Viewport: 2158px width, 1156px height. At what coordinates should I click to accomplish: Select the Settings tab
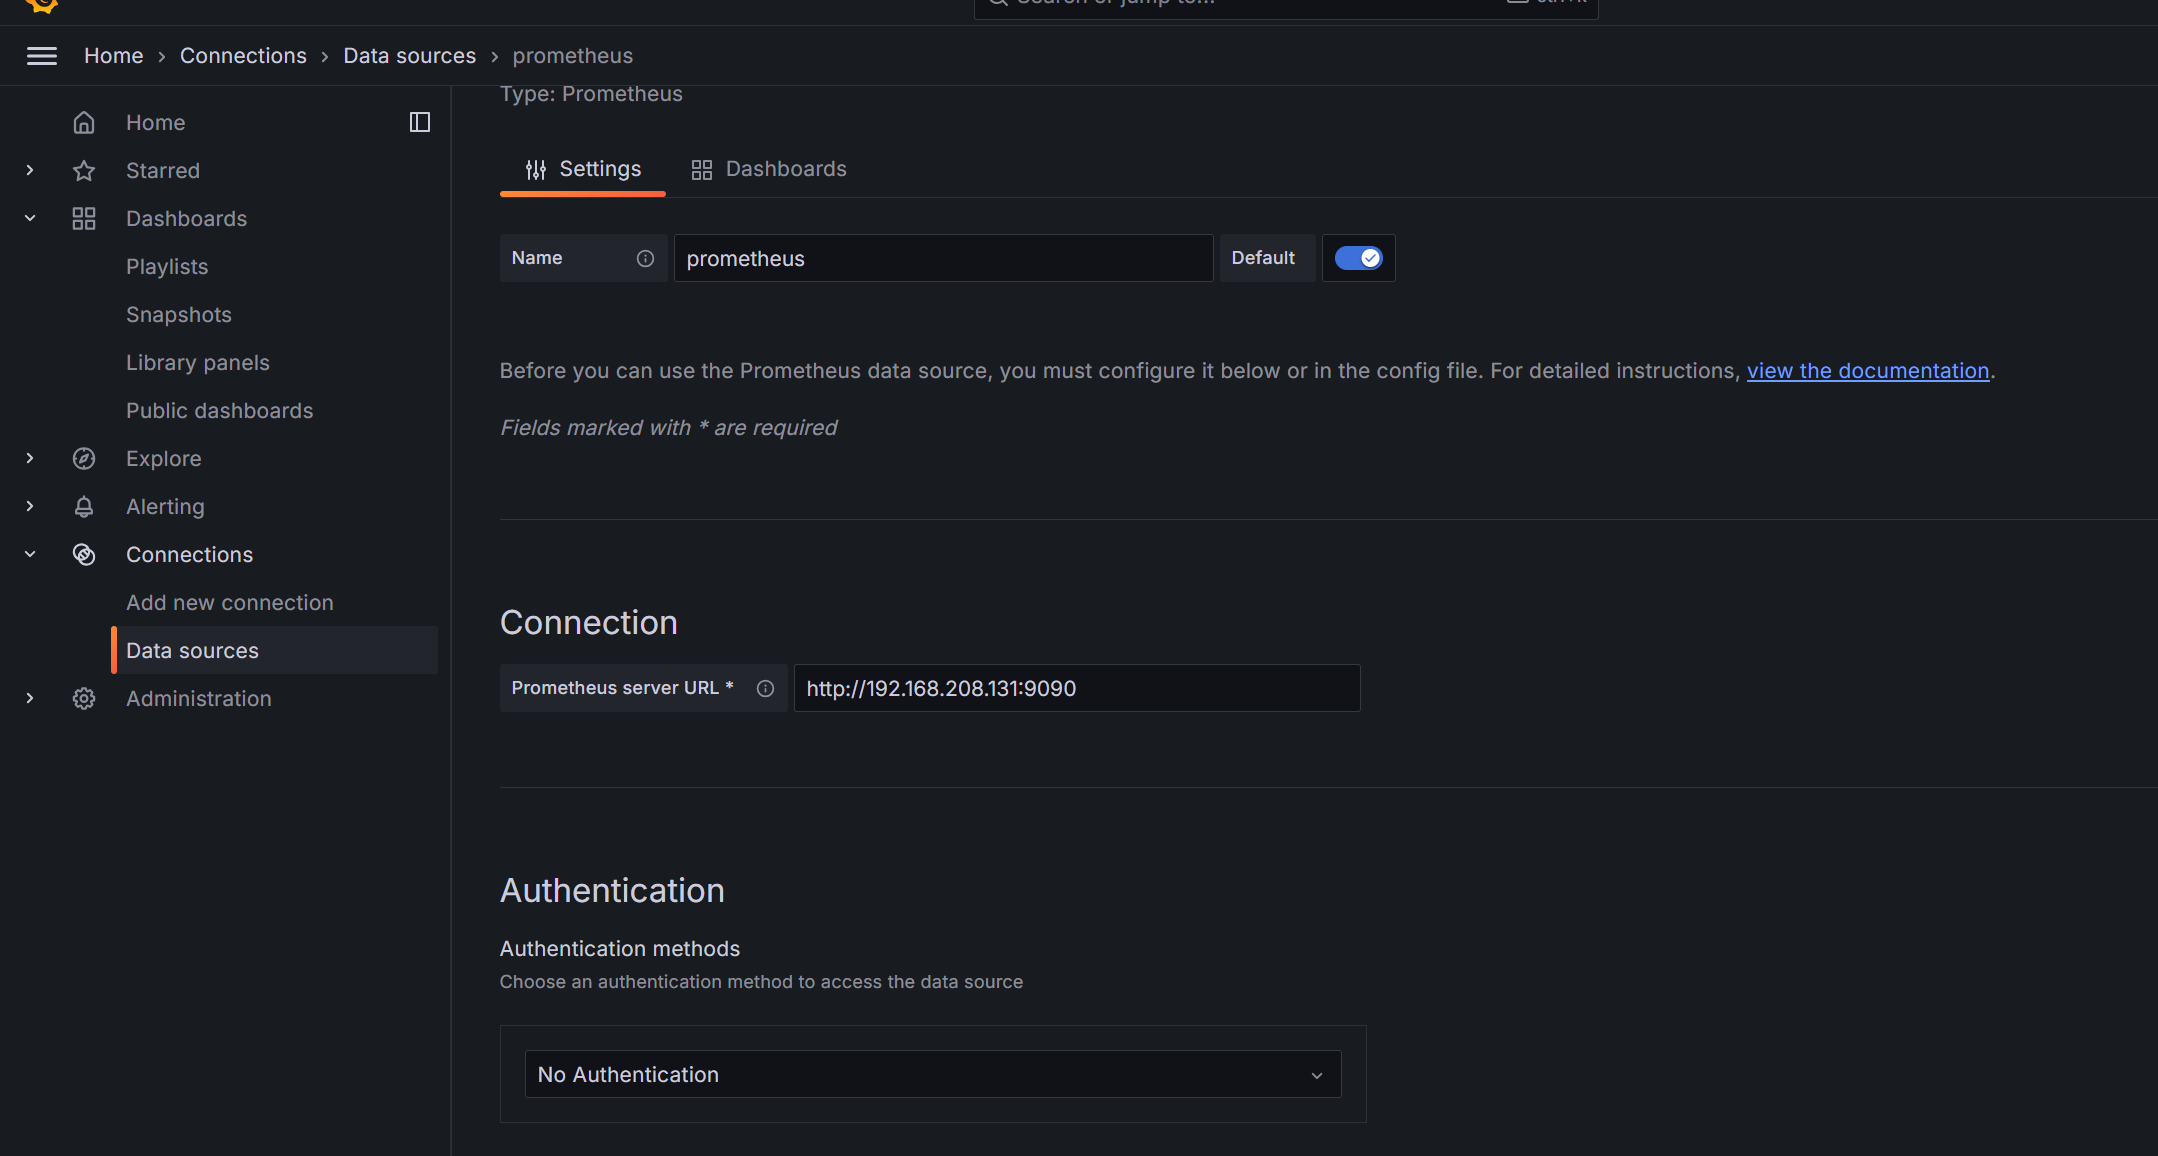click(583, 169)
